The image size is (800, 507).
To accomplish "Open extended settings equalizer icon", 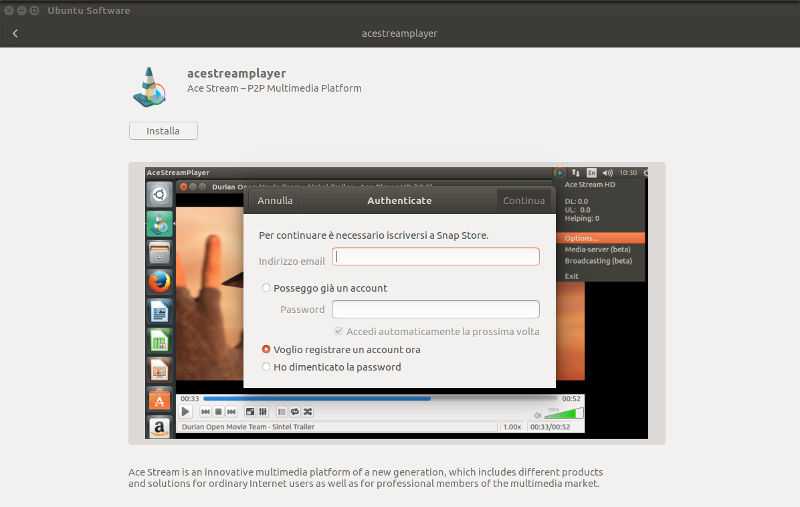I will pyautogui.click(x=263, y=412).
